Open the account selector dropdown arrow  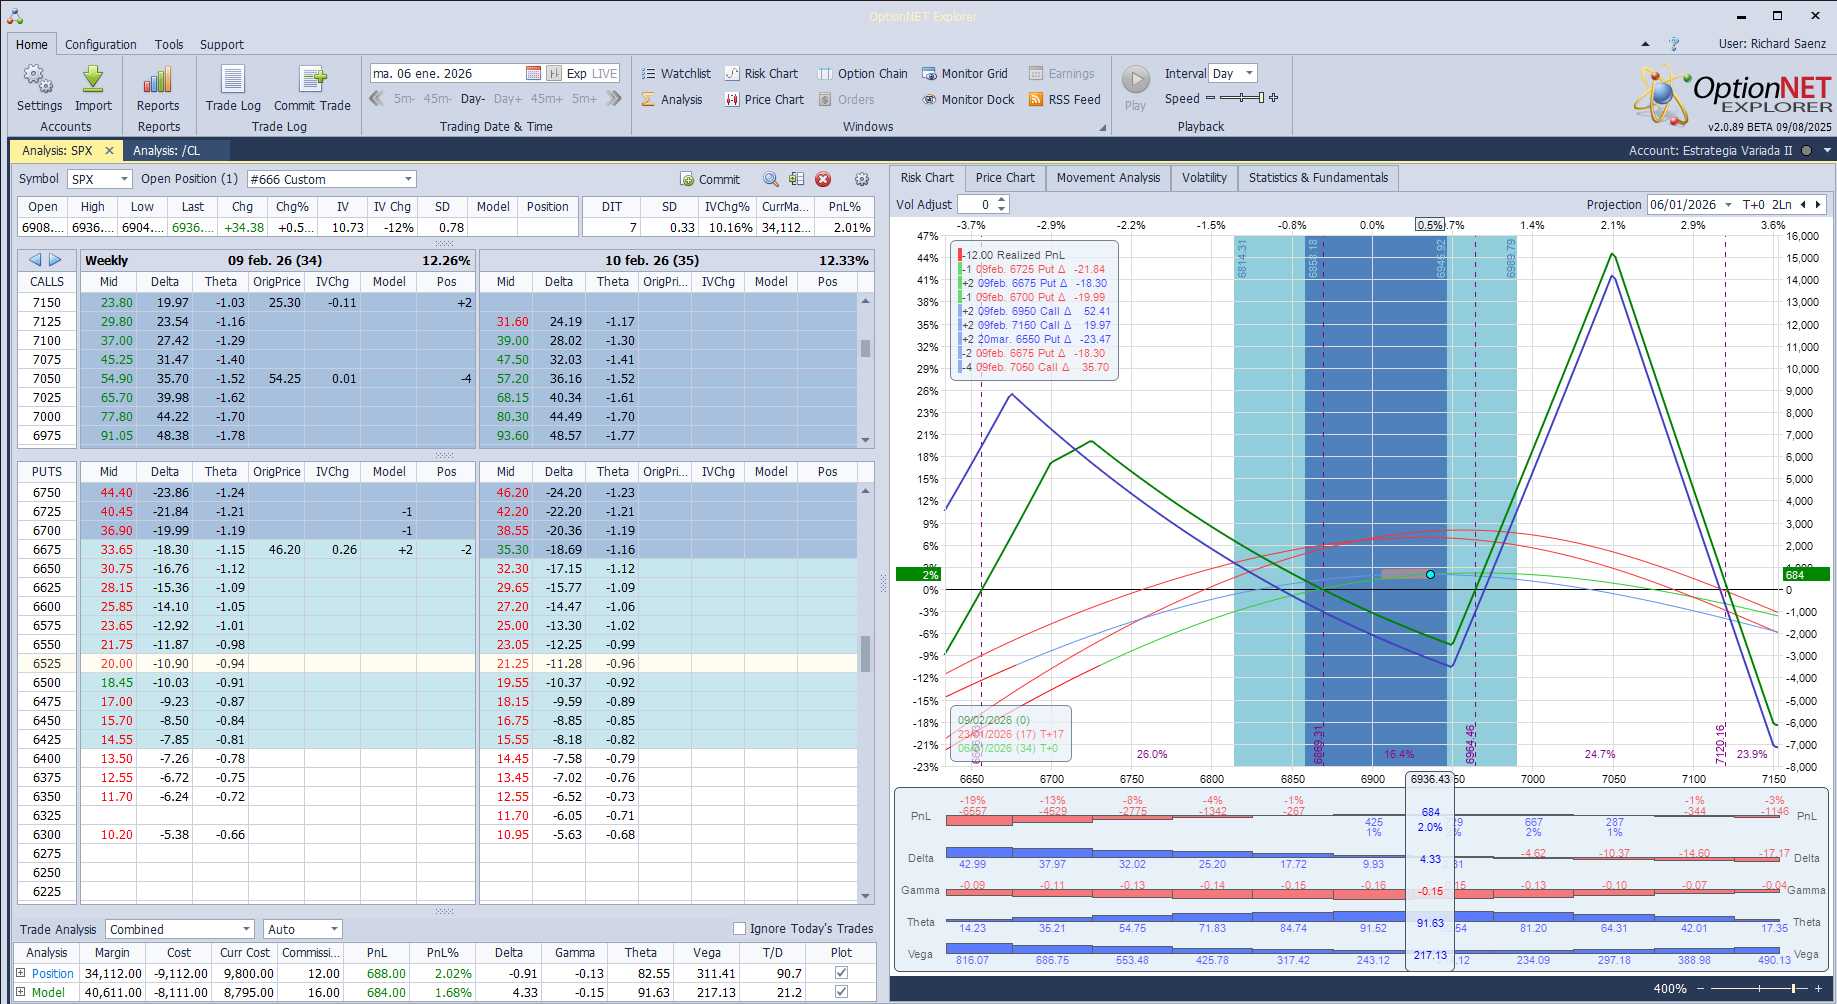1827,151
